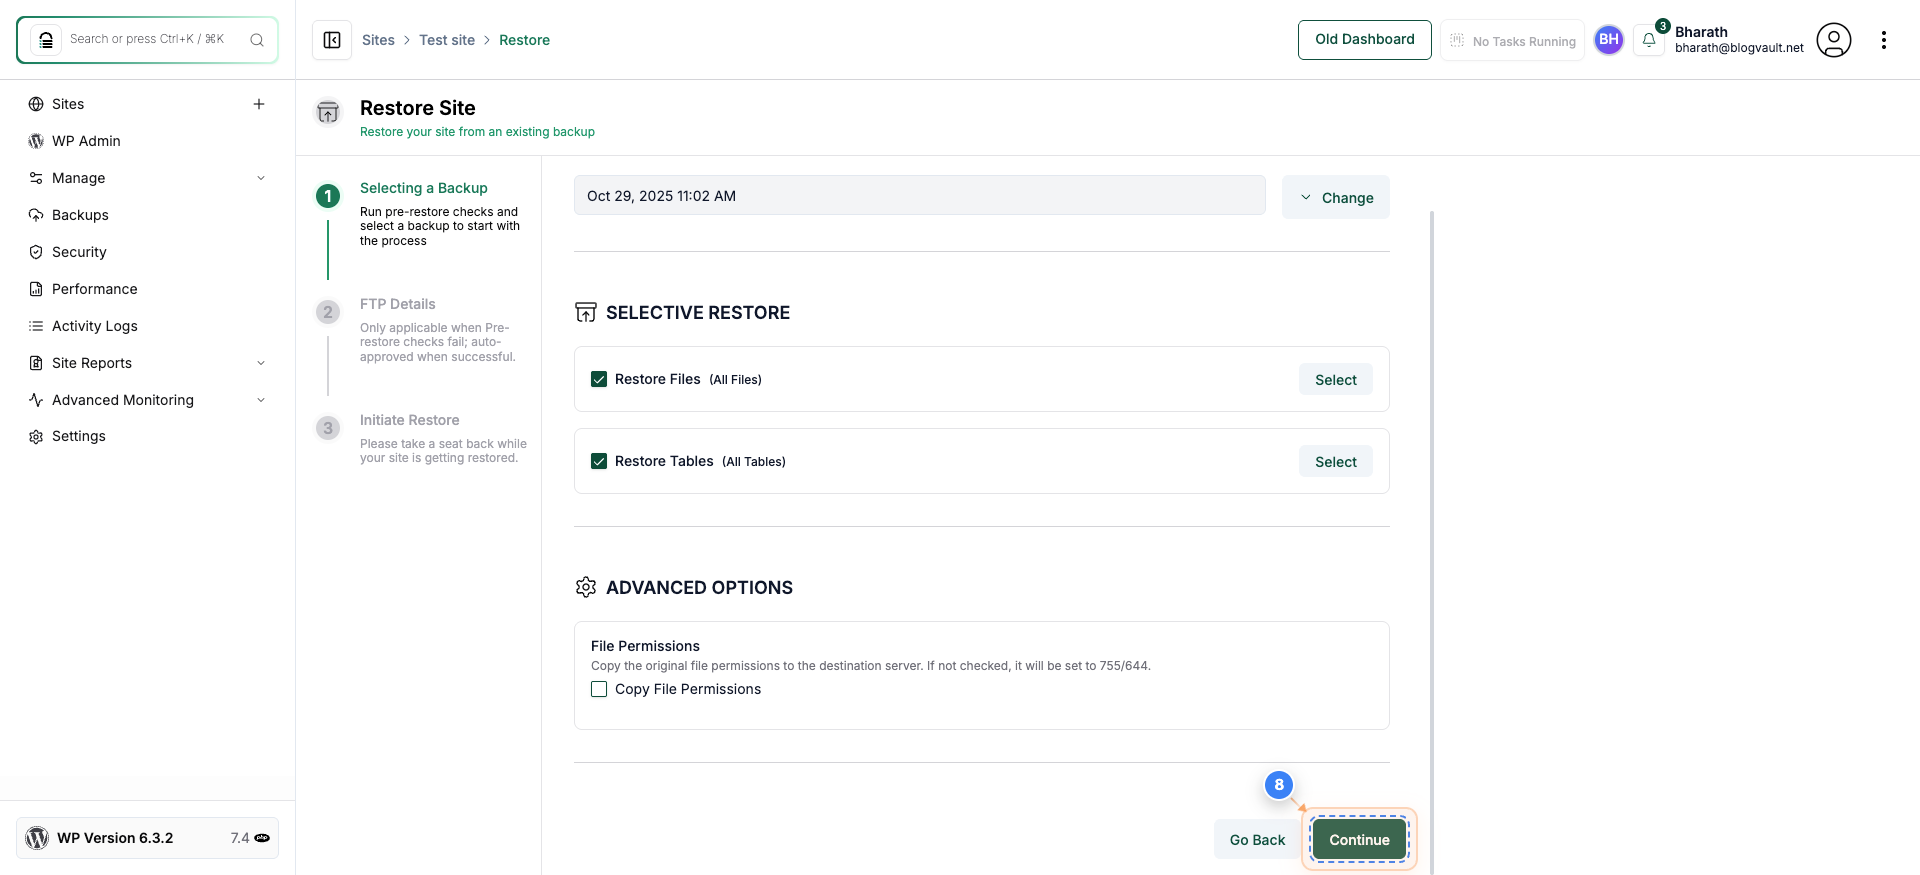The image size is (1920, 875).
Task: Click the Test site breadcrumb link
Action: [447, 40]
